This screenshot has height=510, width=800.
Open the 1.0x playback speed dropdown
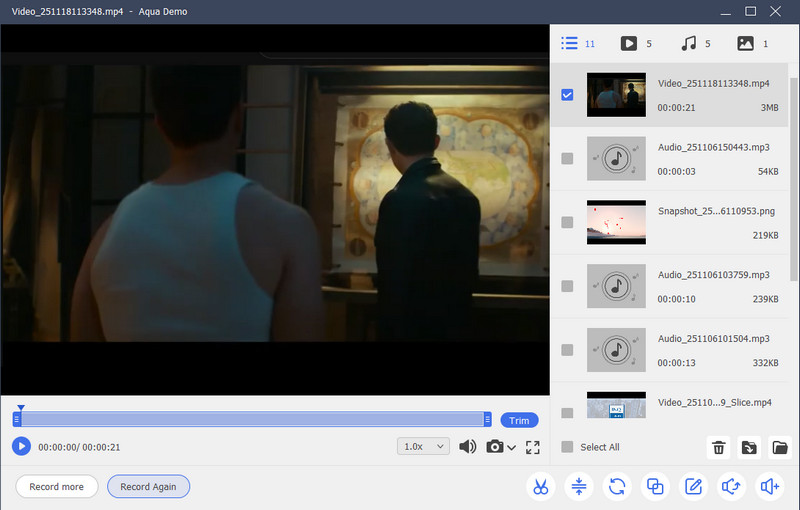(x=423, y=447)
